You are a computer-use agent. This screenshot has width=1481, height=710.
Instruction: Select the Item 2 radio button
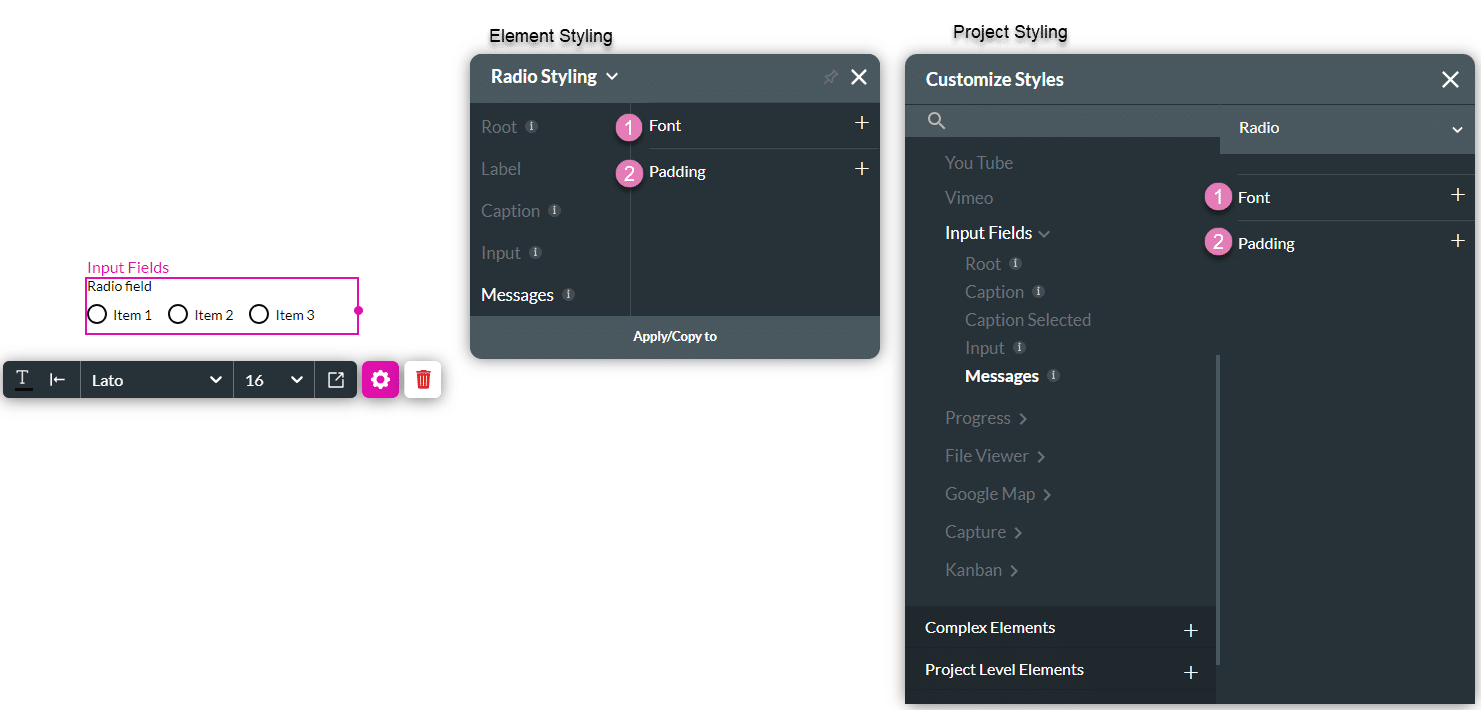tap(178, 313)
